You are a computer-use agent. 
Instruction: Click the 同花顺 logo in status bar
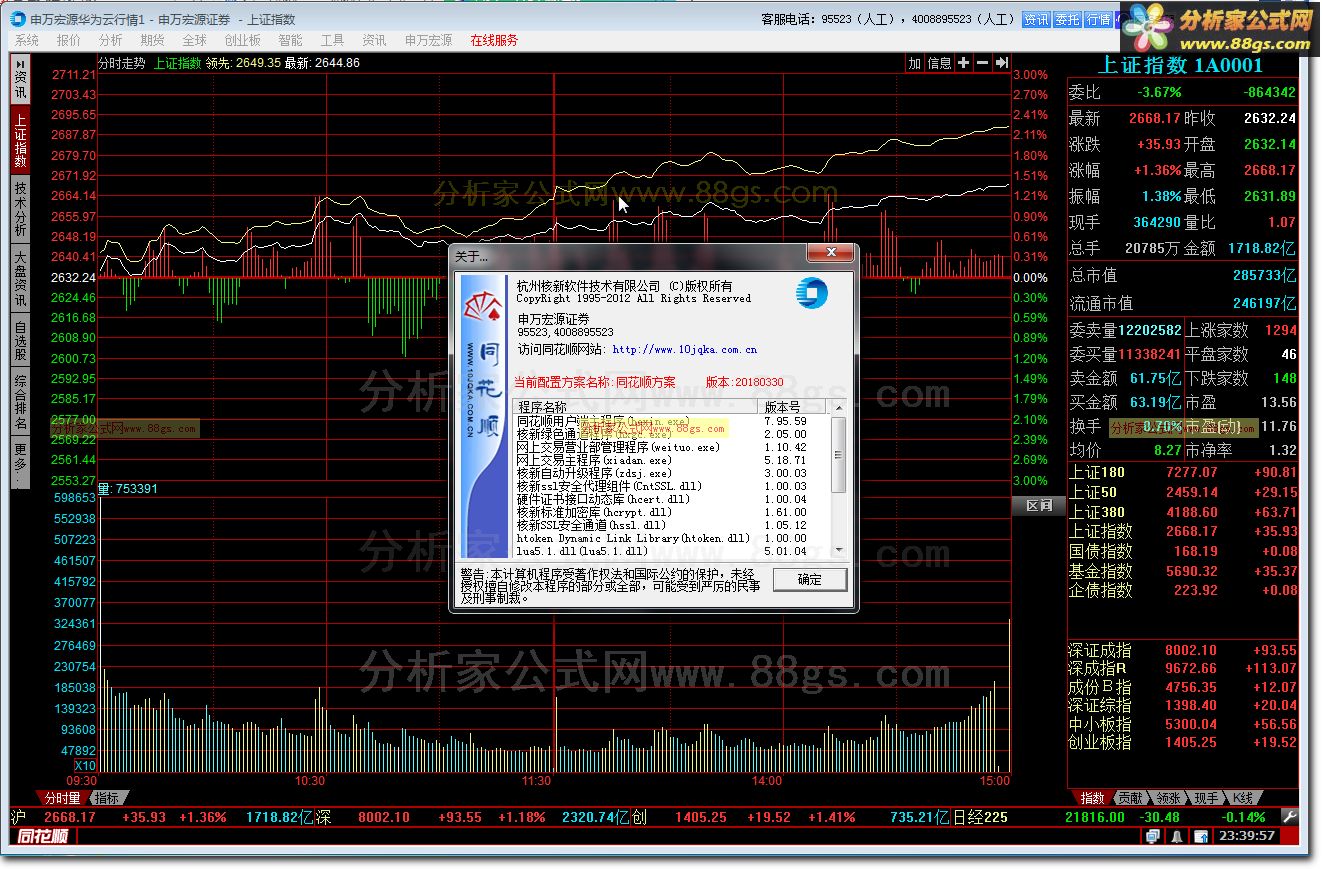coord(43,836)
